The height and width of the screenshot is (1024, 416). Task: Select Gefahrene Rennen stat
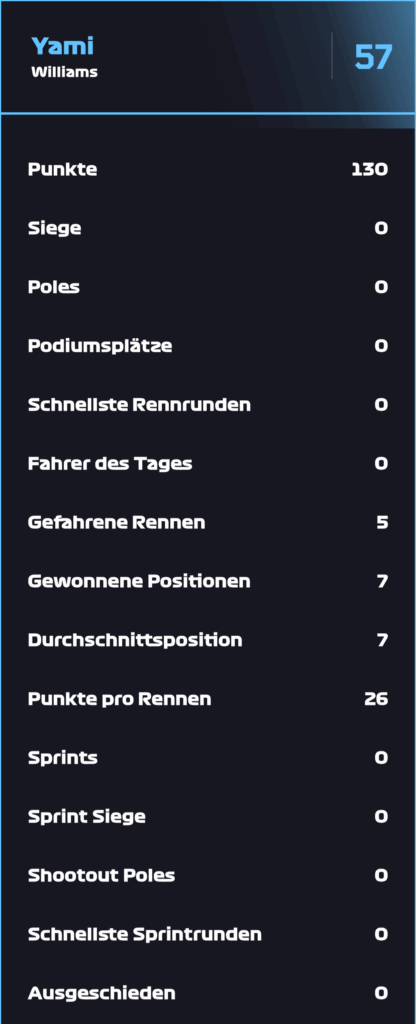[x=208, y=523]
